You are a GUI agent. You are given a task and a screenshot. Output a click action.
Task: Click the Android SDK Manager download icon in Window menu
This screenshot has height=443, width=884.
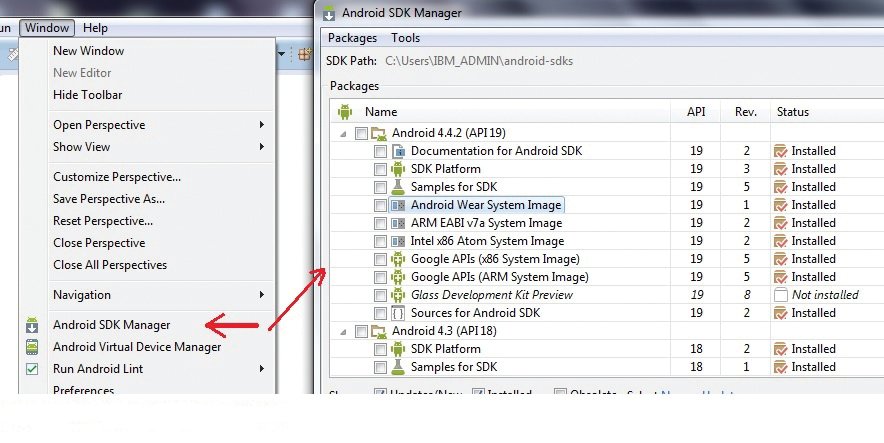point(32,325)
